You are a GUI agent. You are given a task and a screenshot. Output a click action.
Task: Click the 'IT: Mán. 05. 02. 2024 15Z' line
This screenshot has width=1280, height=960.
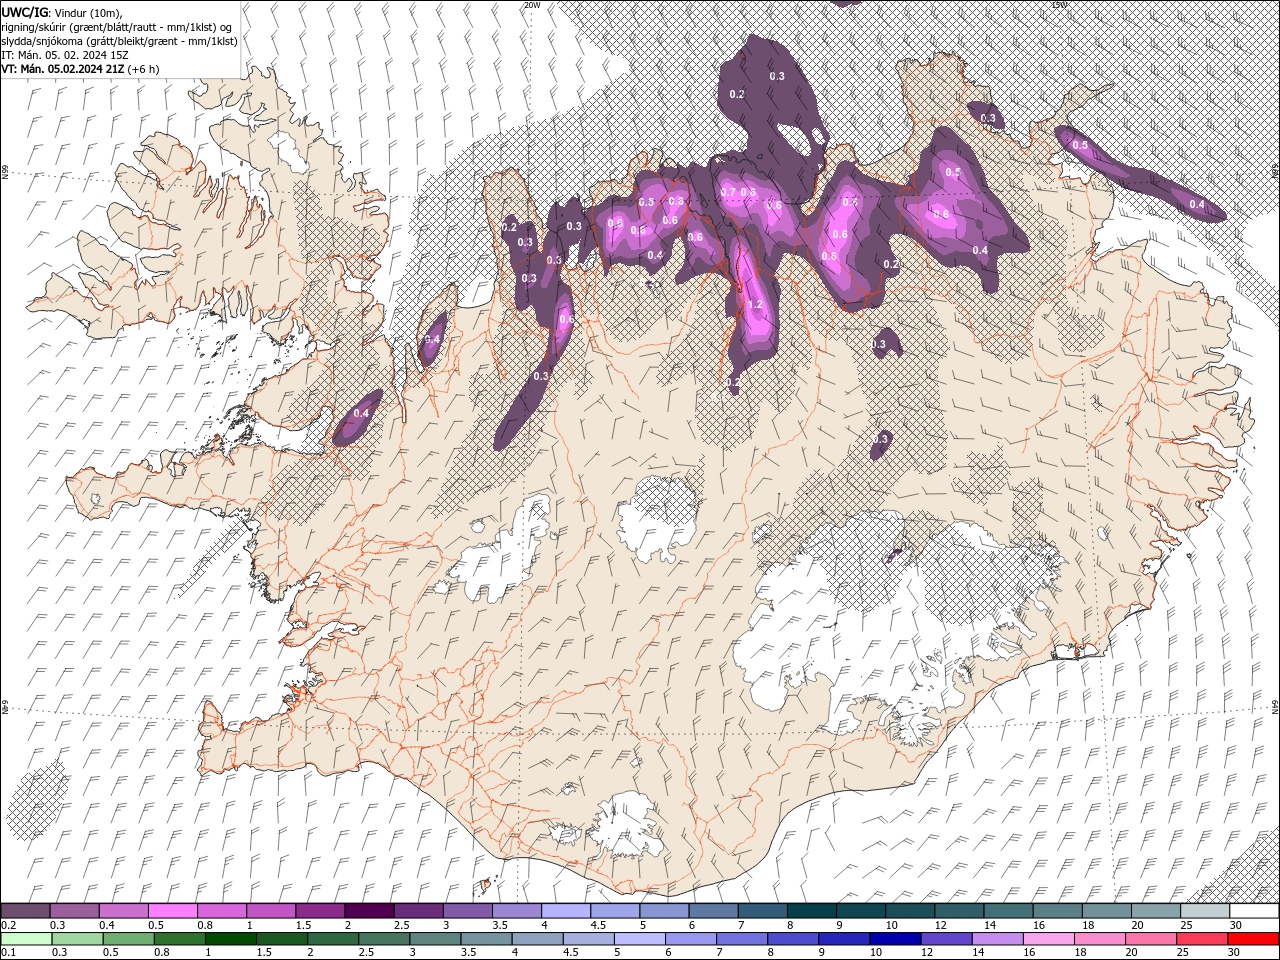[x=64, y=55]
